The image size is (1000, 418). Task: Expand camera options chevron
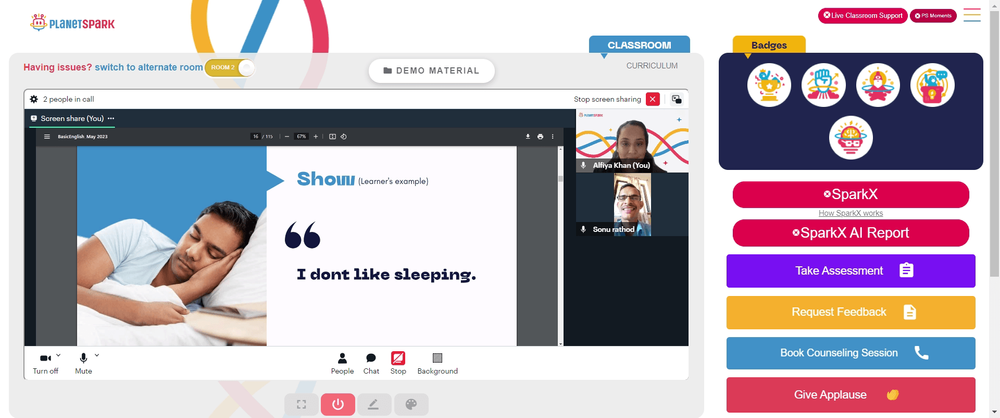point(58,355)
